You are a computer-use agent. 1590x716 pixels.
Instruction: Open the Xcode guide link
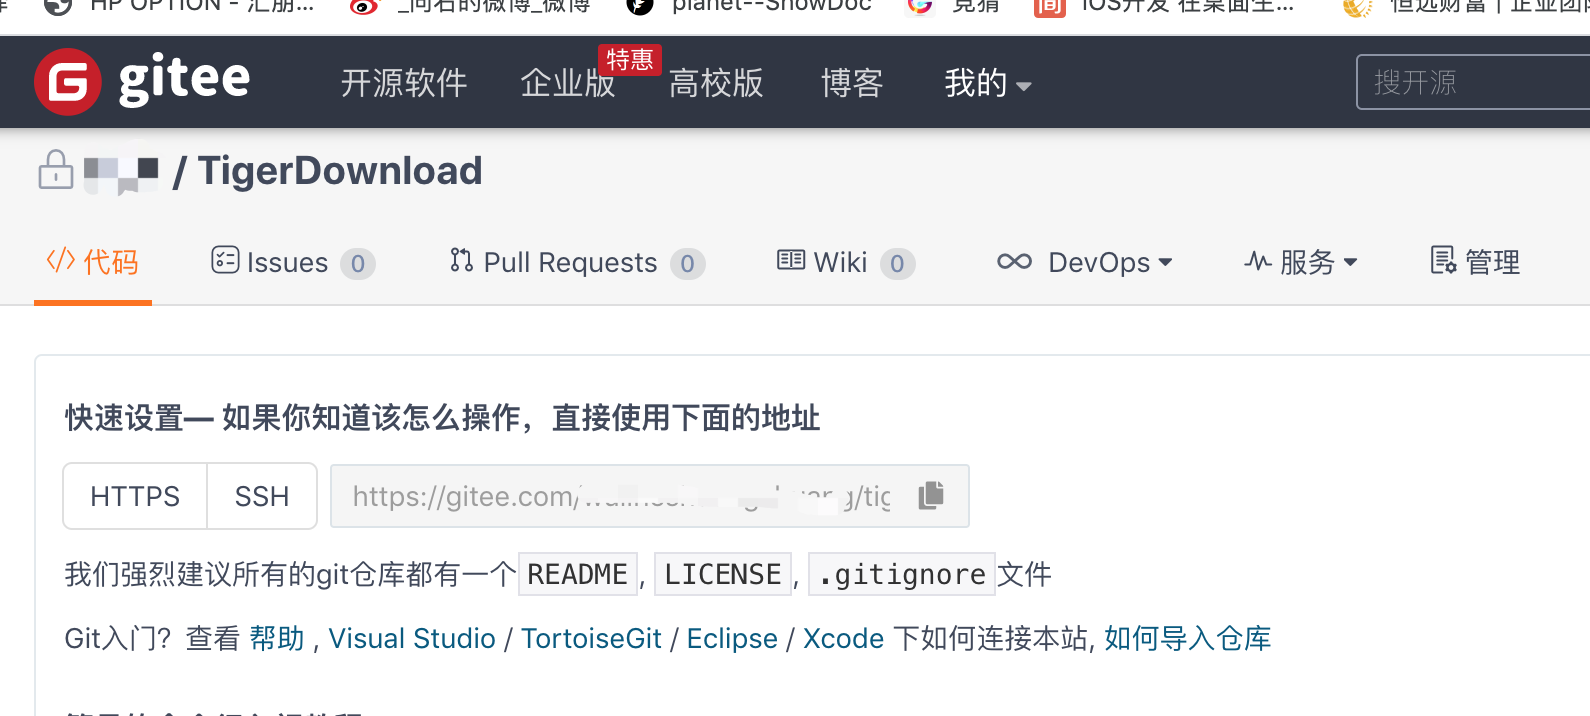843,638
